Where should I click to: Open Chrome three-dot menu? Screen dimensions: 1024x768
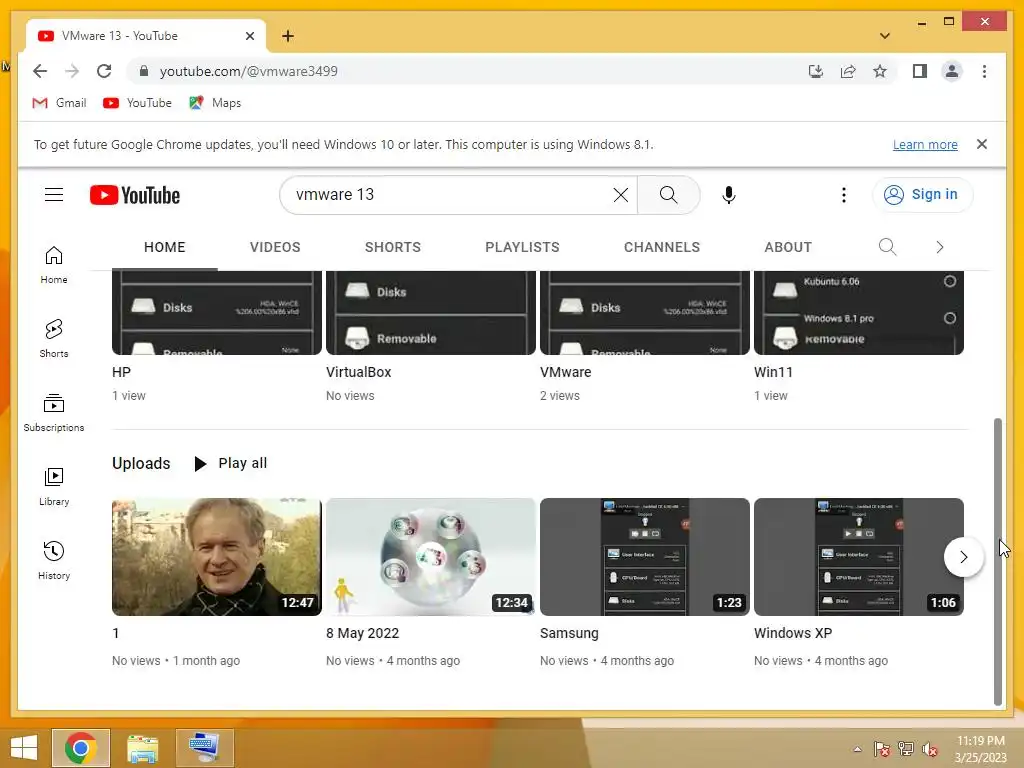pos(984,71)
